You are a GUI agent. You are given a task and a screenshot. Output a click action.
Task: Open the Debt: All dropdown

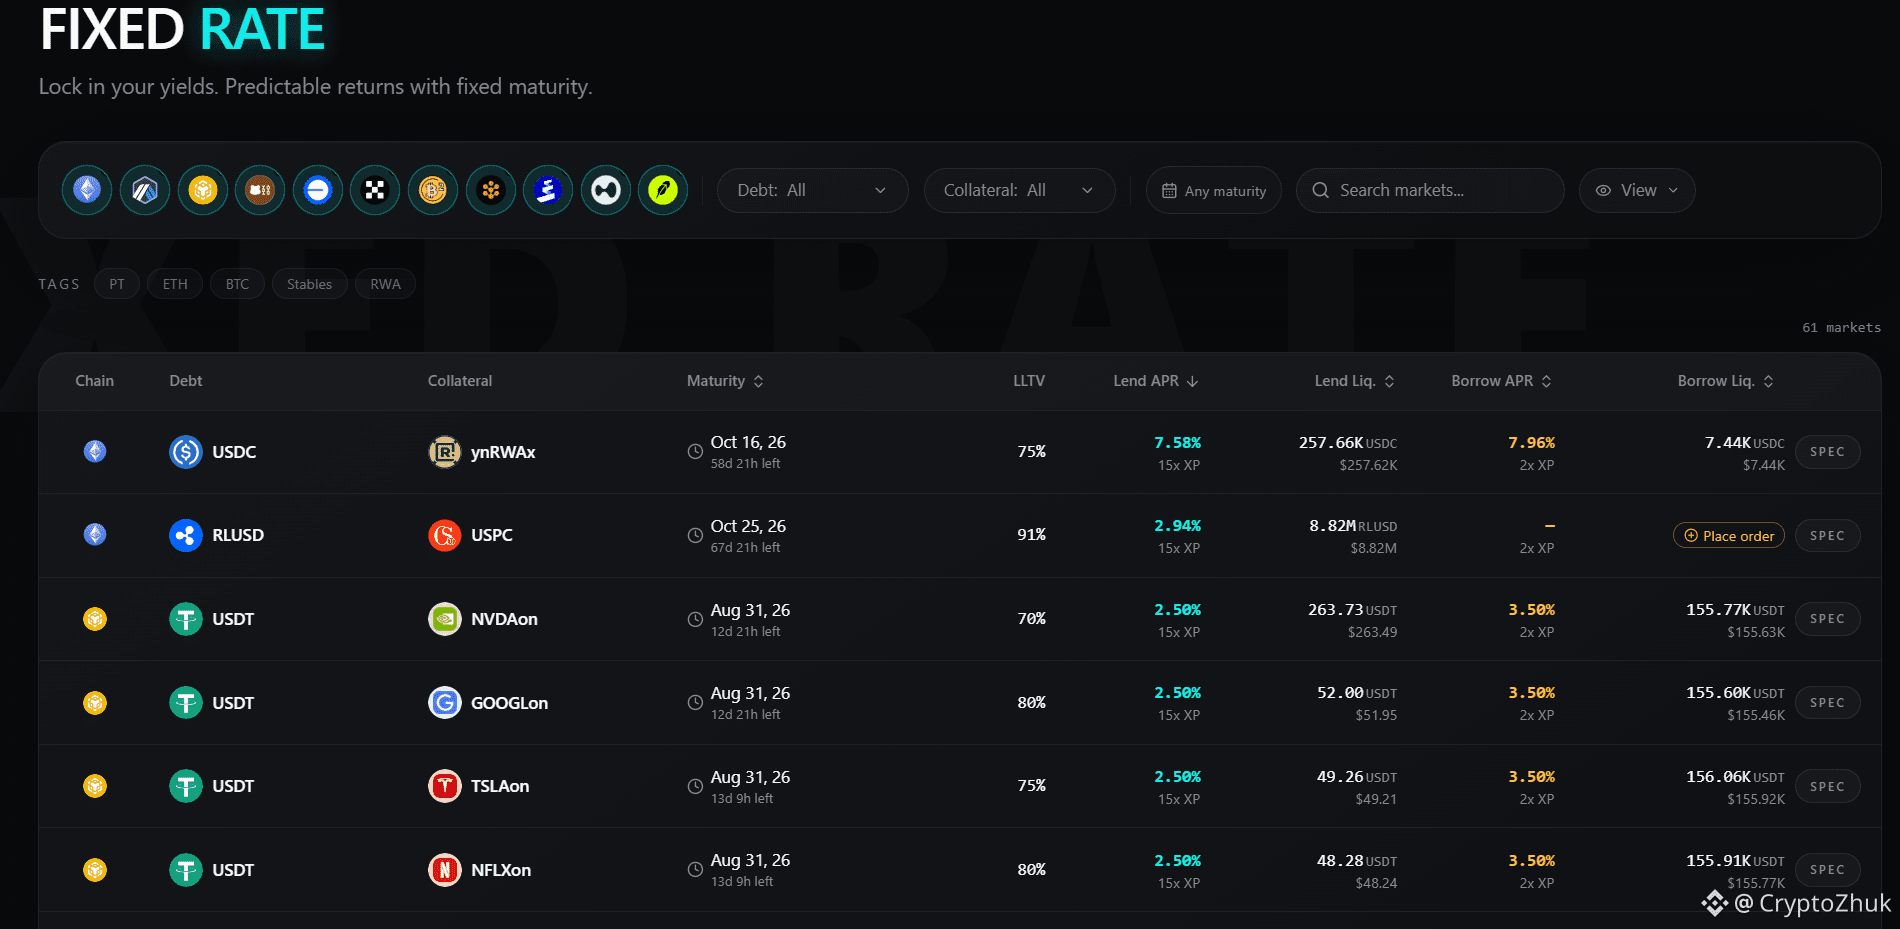[813, 190]
